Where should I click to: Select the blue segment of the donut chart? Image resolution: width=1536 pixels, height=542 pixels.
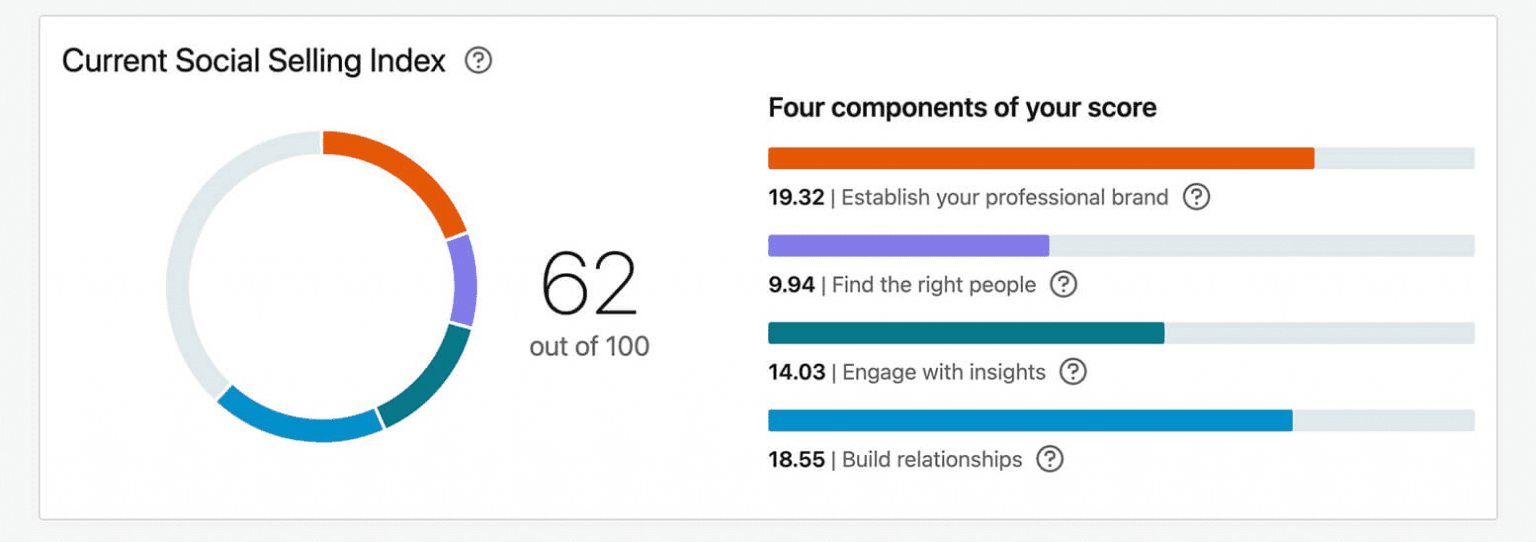click(x=300, y=425)
